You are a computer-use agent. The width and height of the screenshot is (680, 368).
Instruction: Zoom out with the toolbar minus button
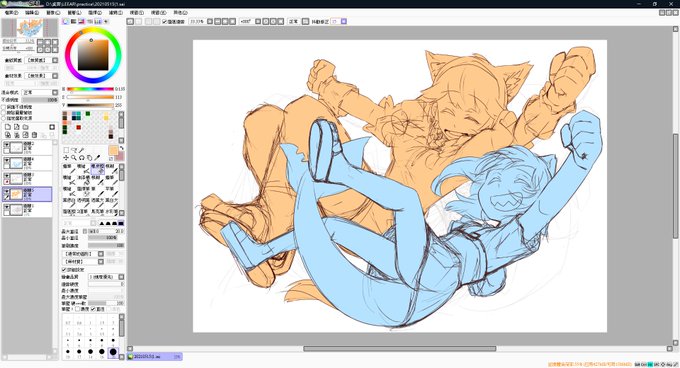pos(218,21)
